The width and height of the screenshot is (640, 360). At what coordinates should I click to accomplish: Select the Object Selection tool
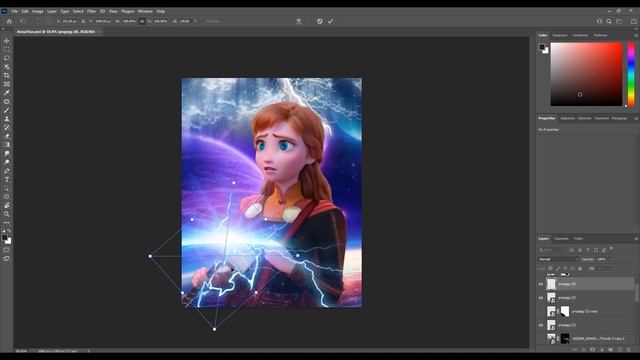coord(7,67)
